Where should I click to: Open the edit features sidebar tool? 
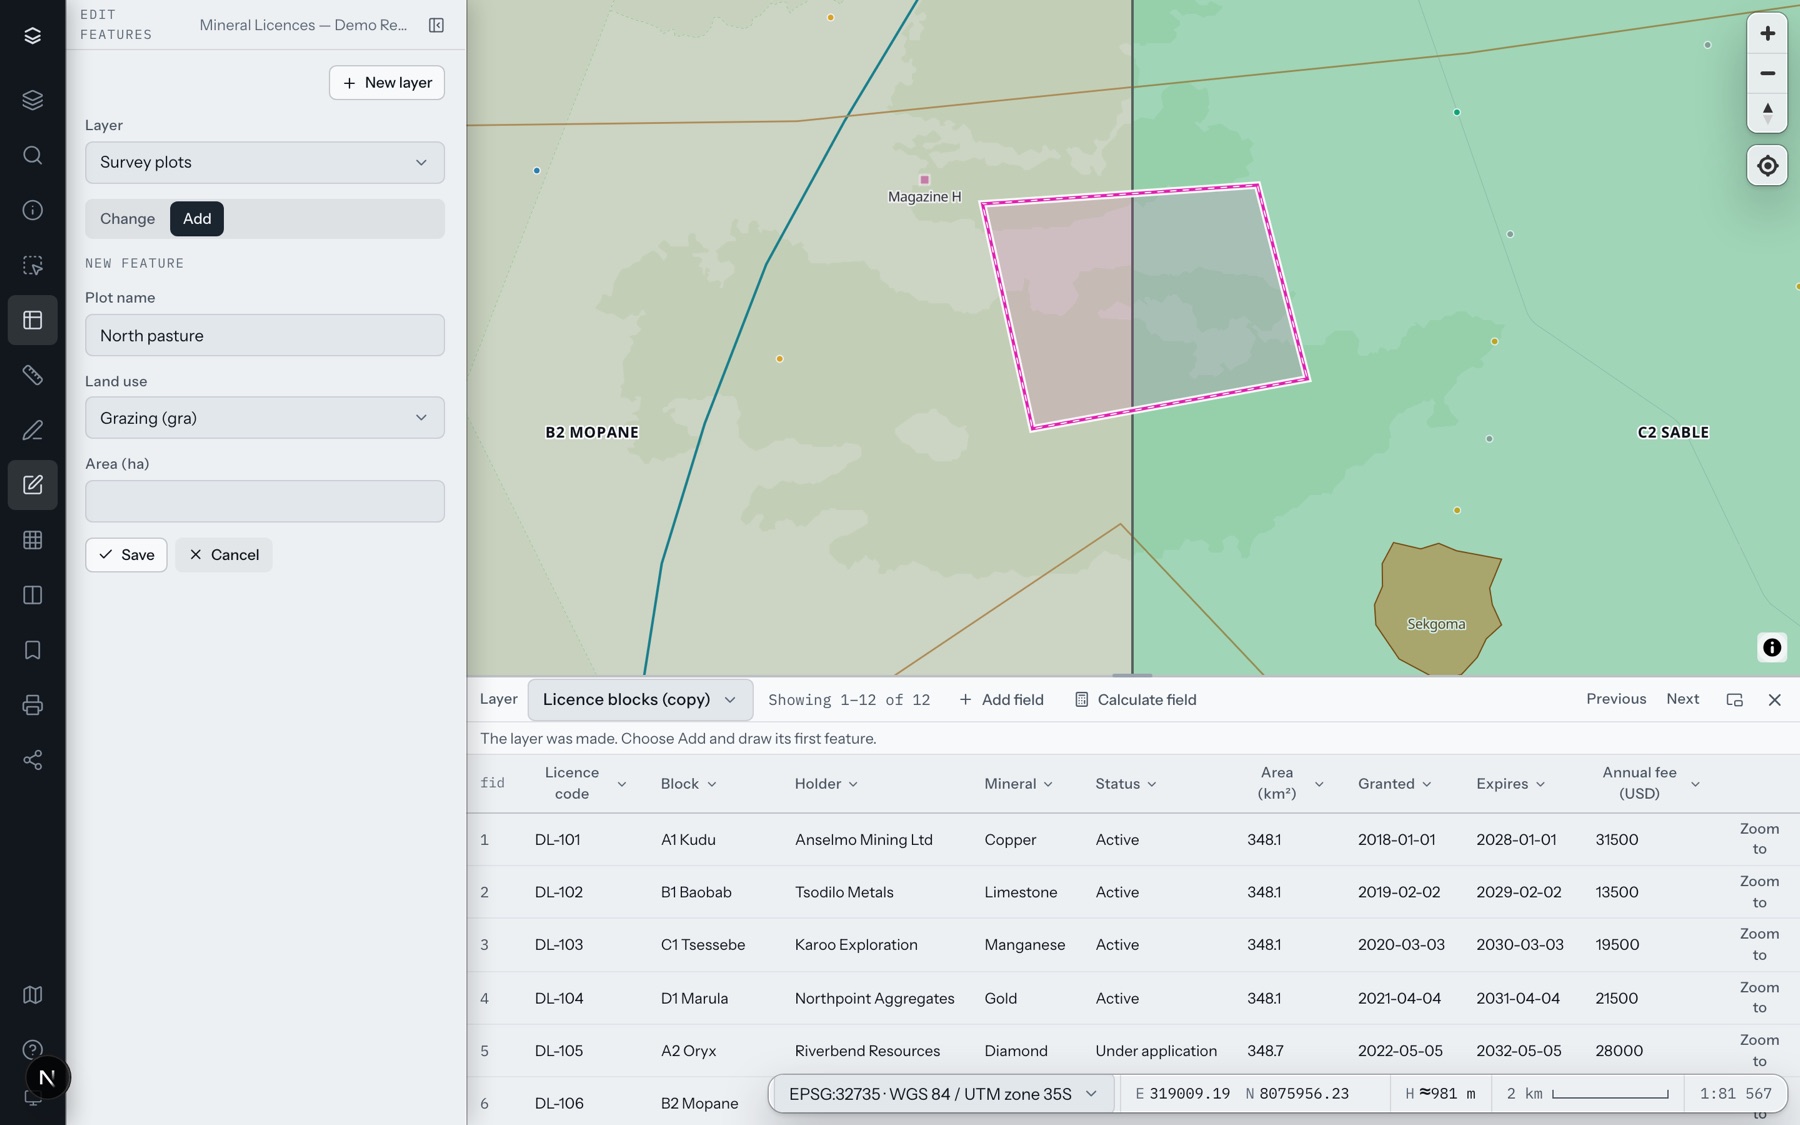pos(32,485)
